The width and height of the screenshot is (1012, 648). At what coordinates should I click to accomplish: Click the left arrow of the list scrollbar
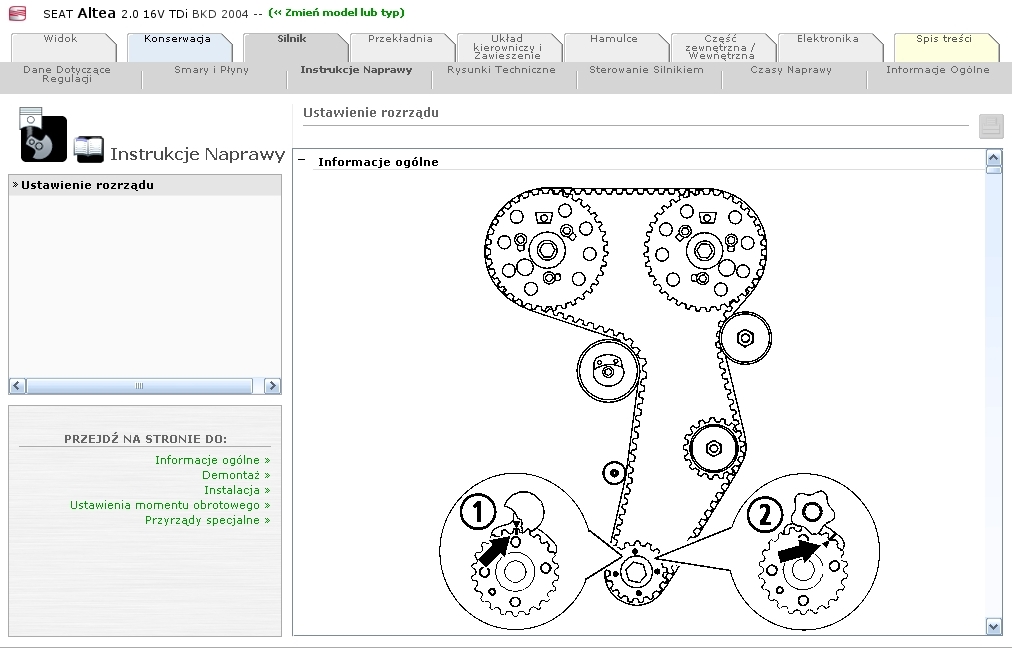point(17,386)
